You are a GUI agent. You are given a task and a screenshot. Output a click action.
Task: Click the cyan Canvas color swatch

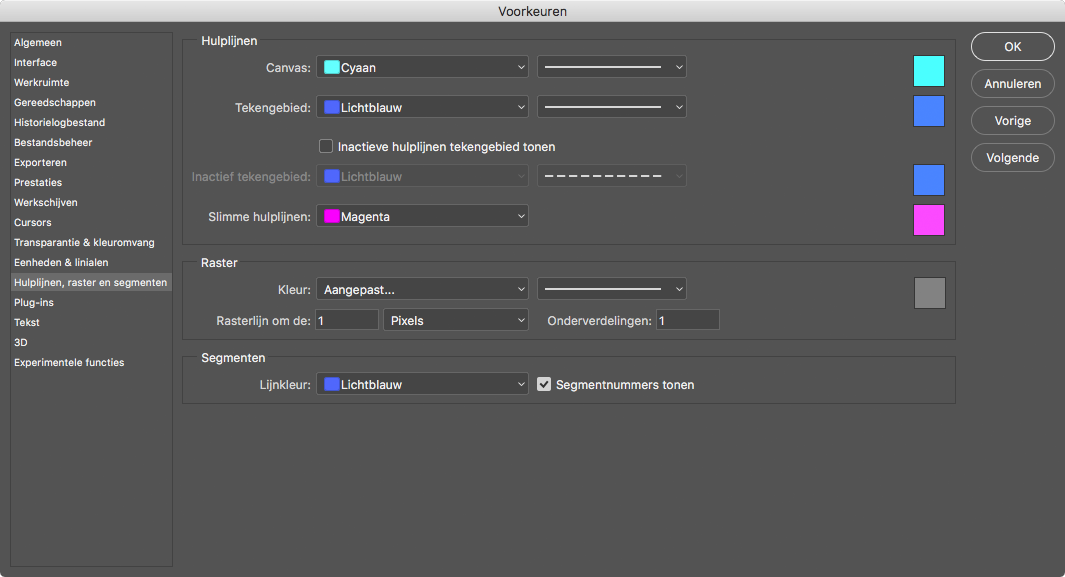click(928, 71)
